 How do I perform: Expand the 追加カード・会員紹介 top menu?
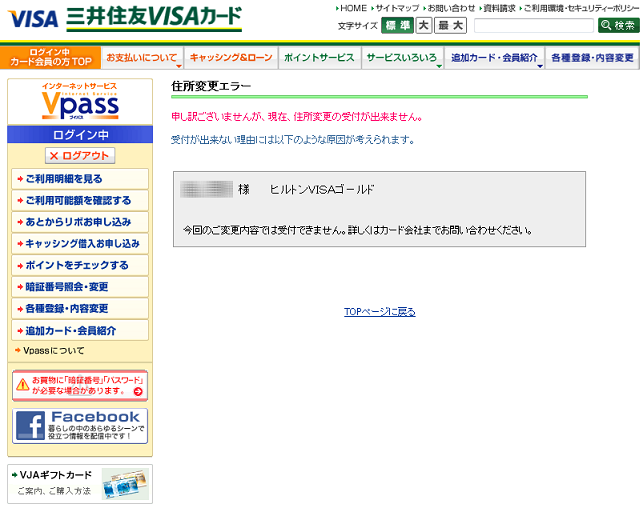coord(494,58)
